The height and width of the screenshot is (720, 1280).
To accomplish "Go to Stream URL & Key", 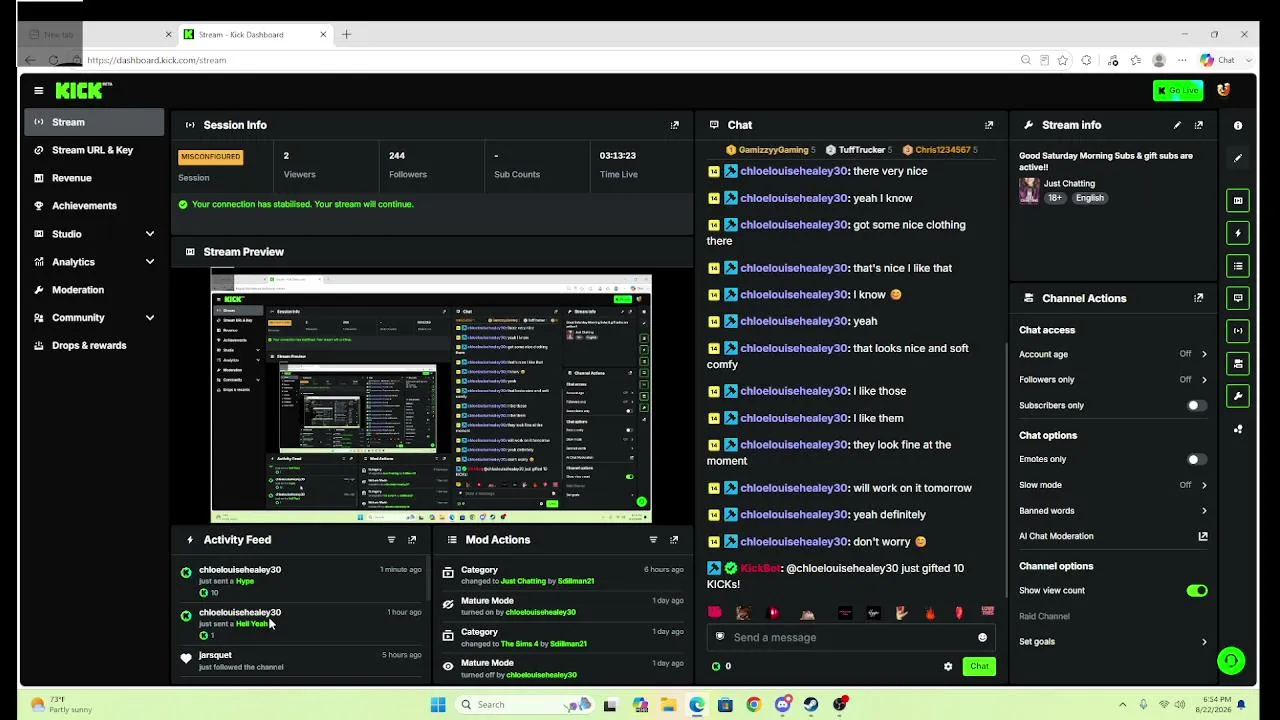I will point(93,150).
